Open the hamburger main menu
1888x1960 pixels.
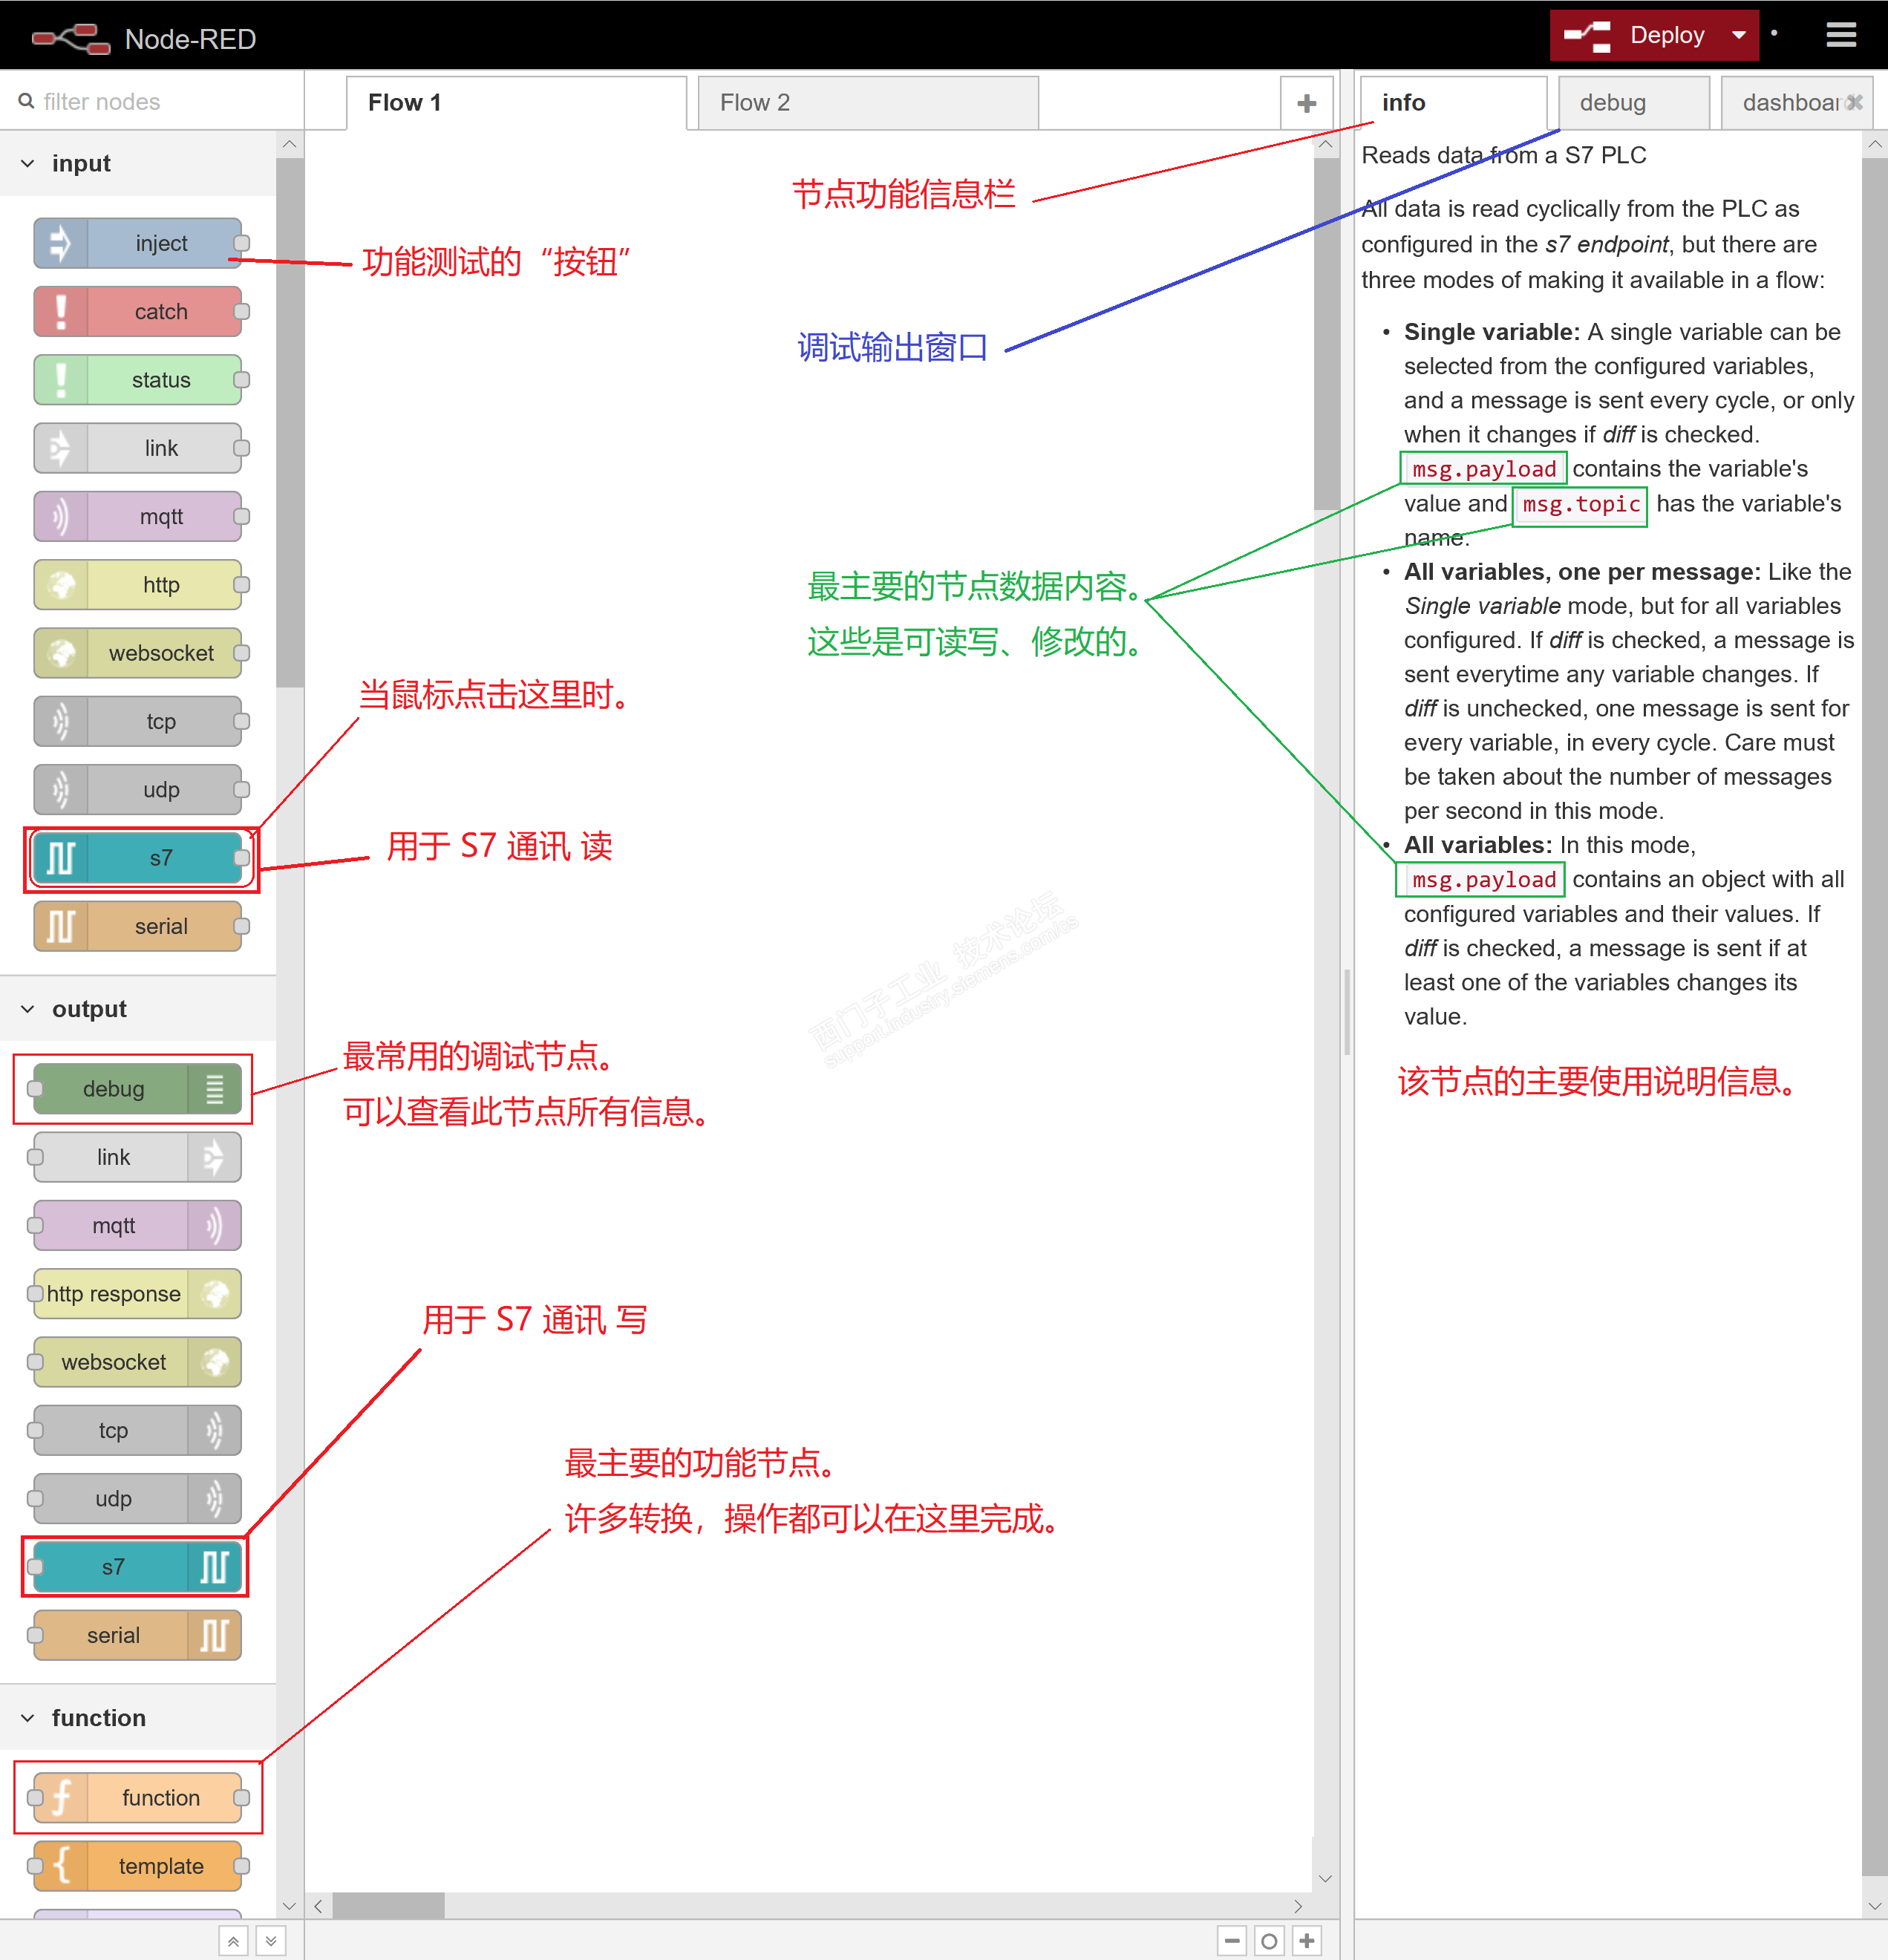(x=1841, y=36)
